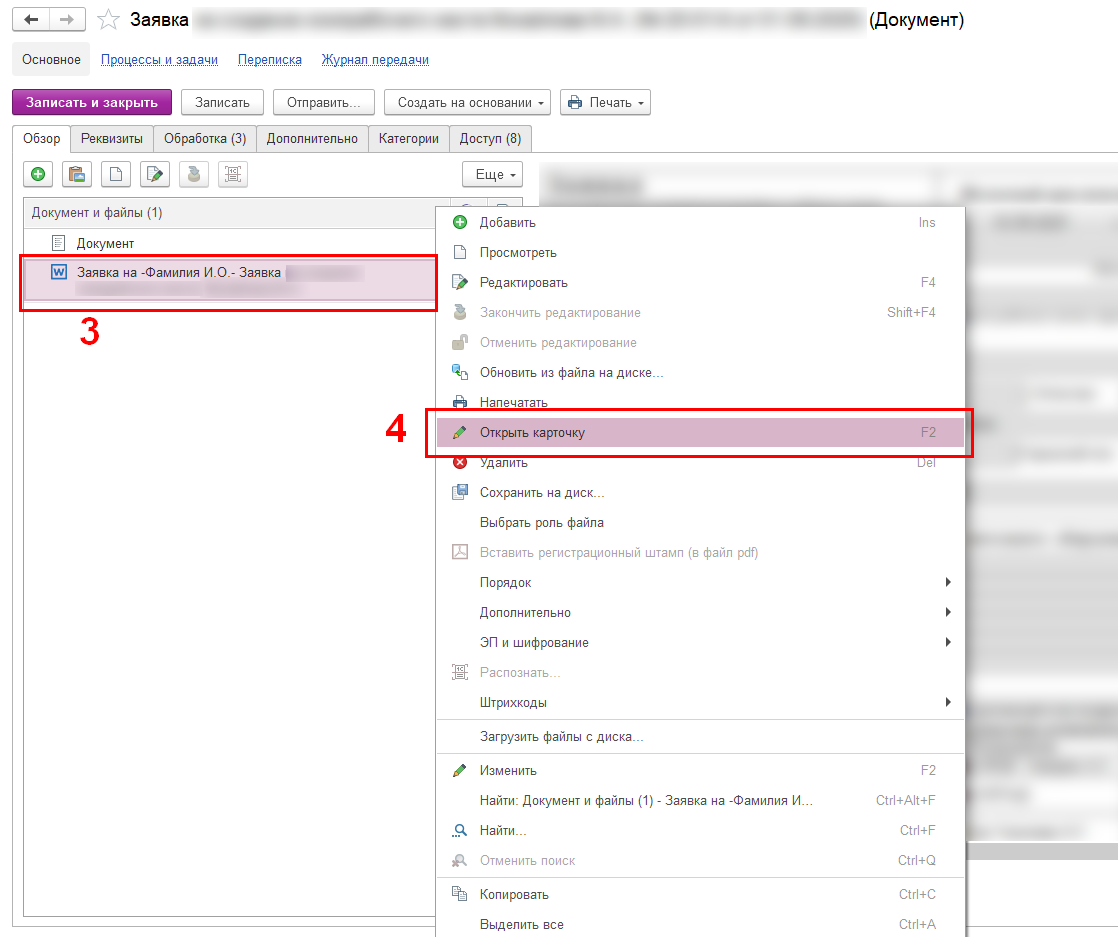Click the green Add file toolbar icon
Viewport: 1118px width, 937px height.
click(x=38, y=174)
